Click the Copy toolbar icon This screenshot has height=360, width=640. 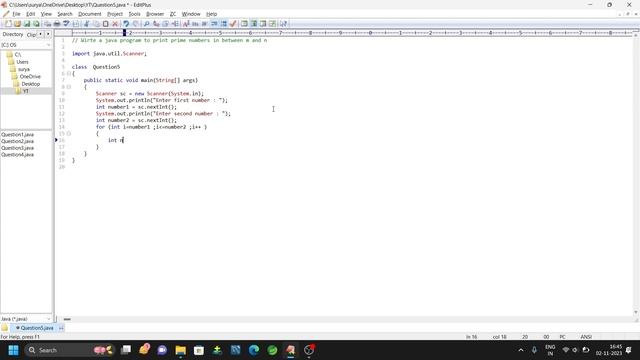tap(96, 24)
